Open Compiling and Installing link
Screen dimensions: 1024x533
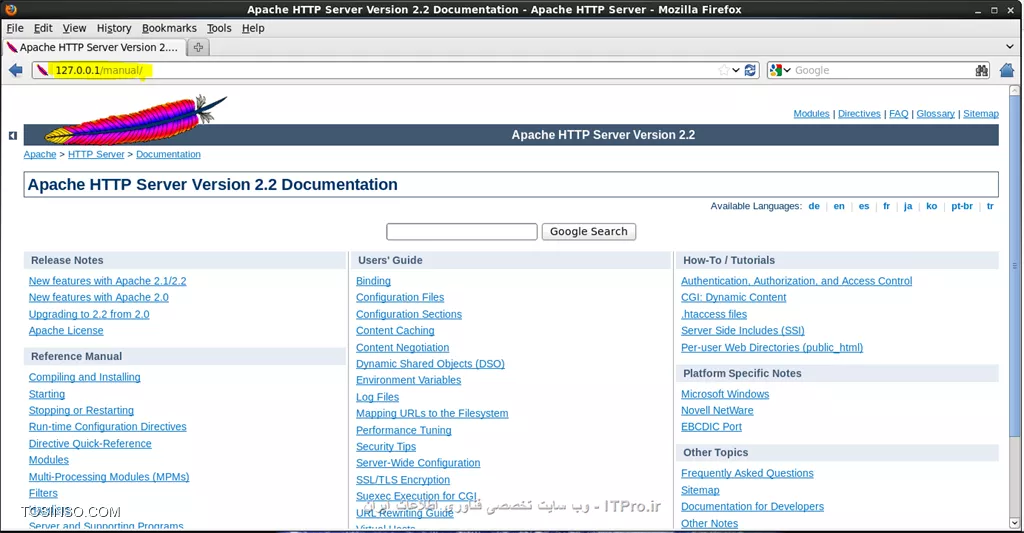point(84,377)
